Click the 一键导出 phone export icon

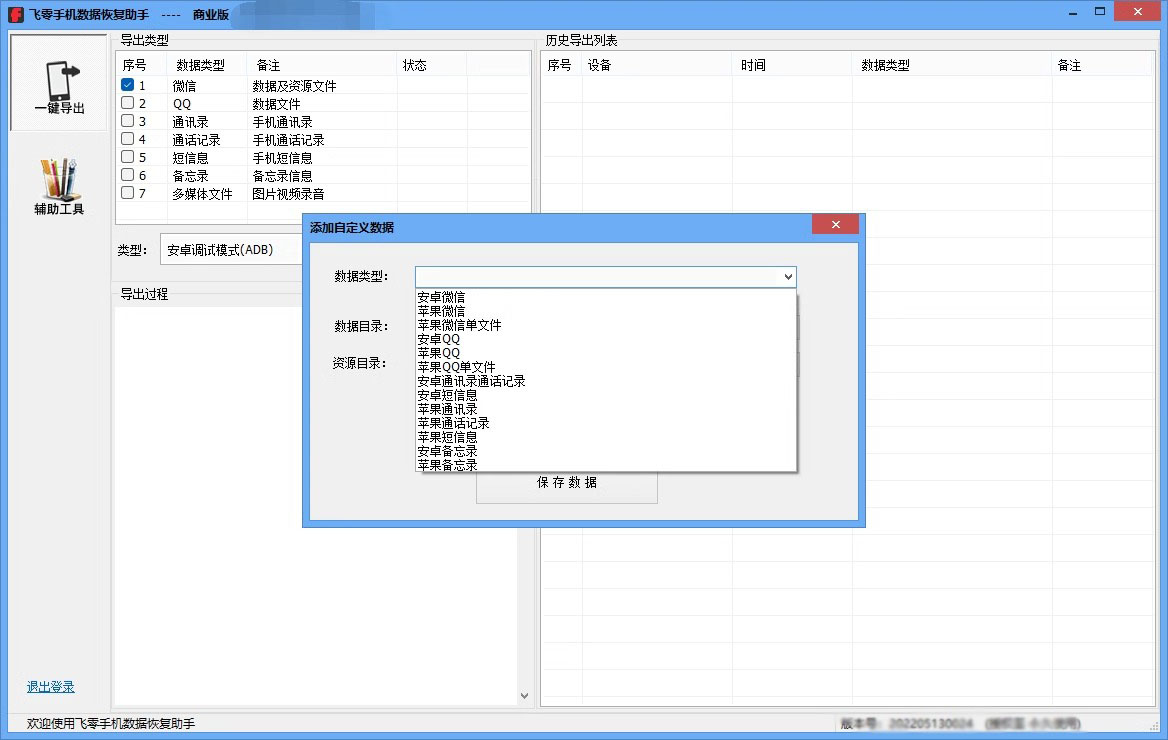[x=59, y=83]
